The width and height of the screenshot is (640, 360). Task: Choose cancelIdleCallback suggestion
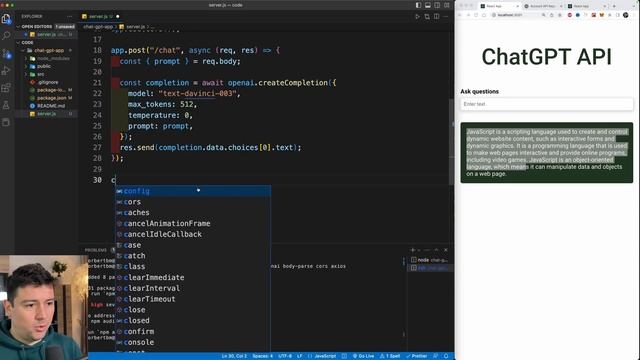pos(193,234)
